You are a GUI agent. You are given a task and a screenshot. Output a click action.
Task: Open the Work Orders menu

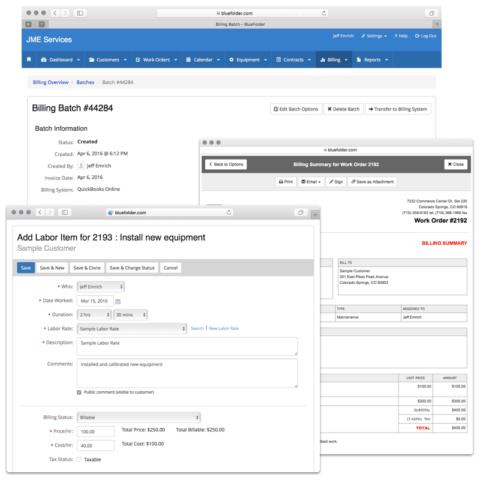[x=156, y=60]
